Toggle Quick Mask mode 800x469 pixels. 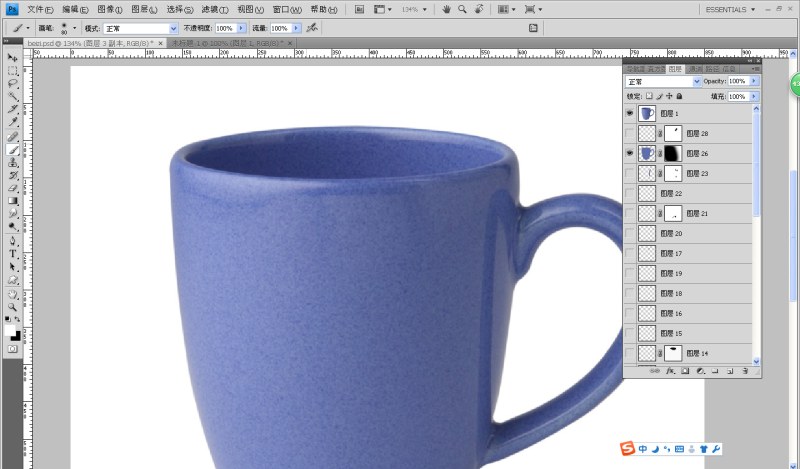point(13,349)
